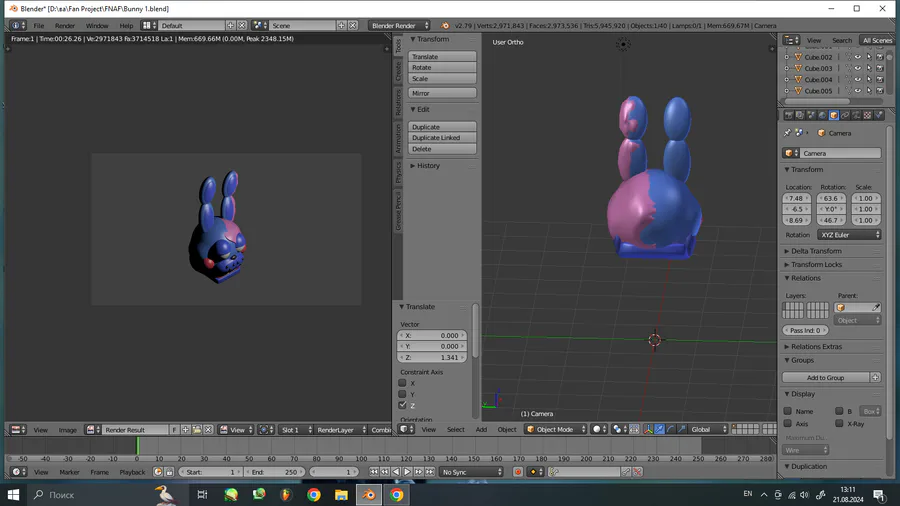Screen dimensions: 900x506
Task: Open the Blender Render engine dropdown
Action: click(399, 25)
